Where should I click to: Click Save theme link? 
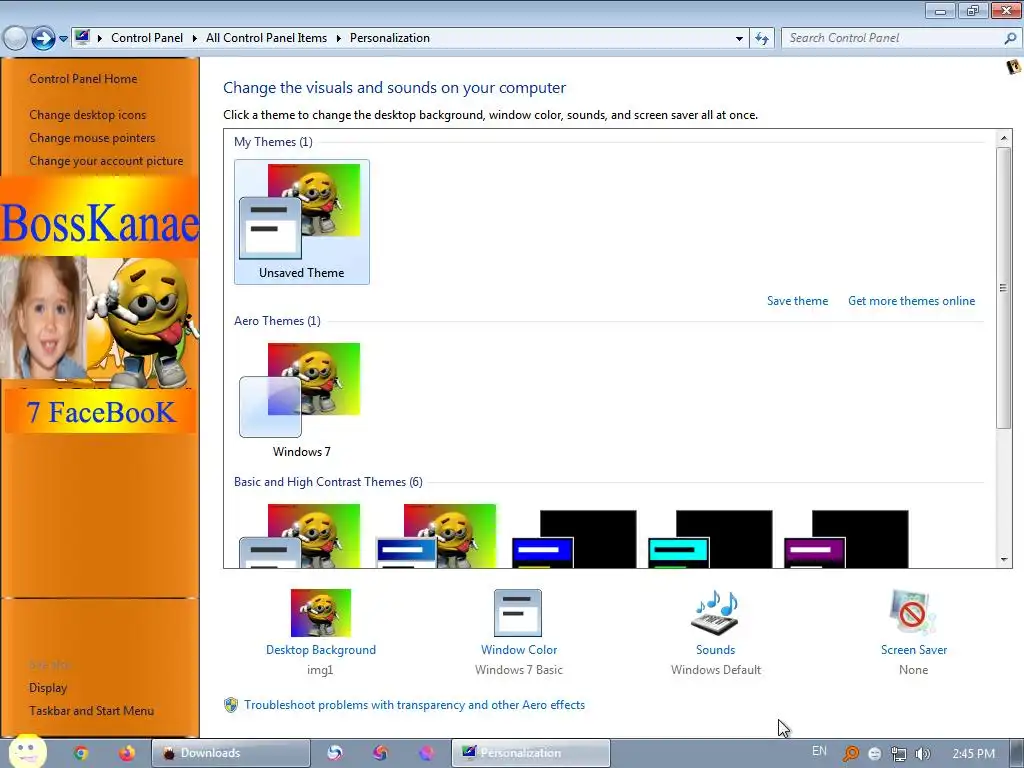click(797, 301)
